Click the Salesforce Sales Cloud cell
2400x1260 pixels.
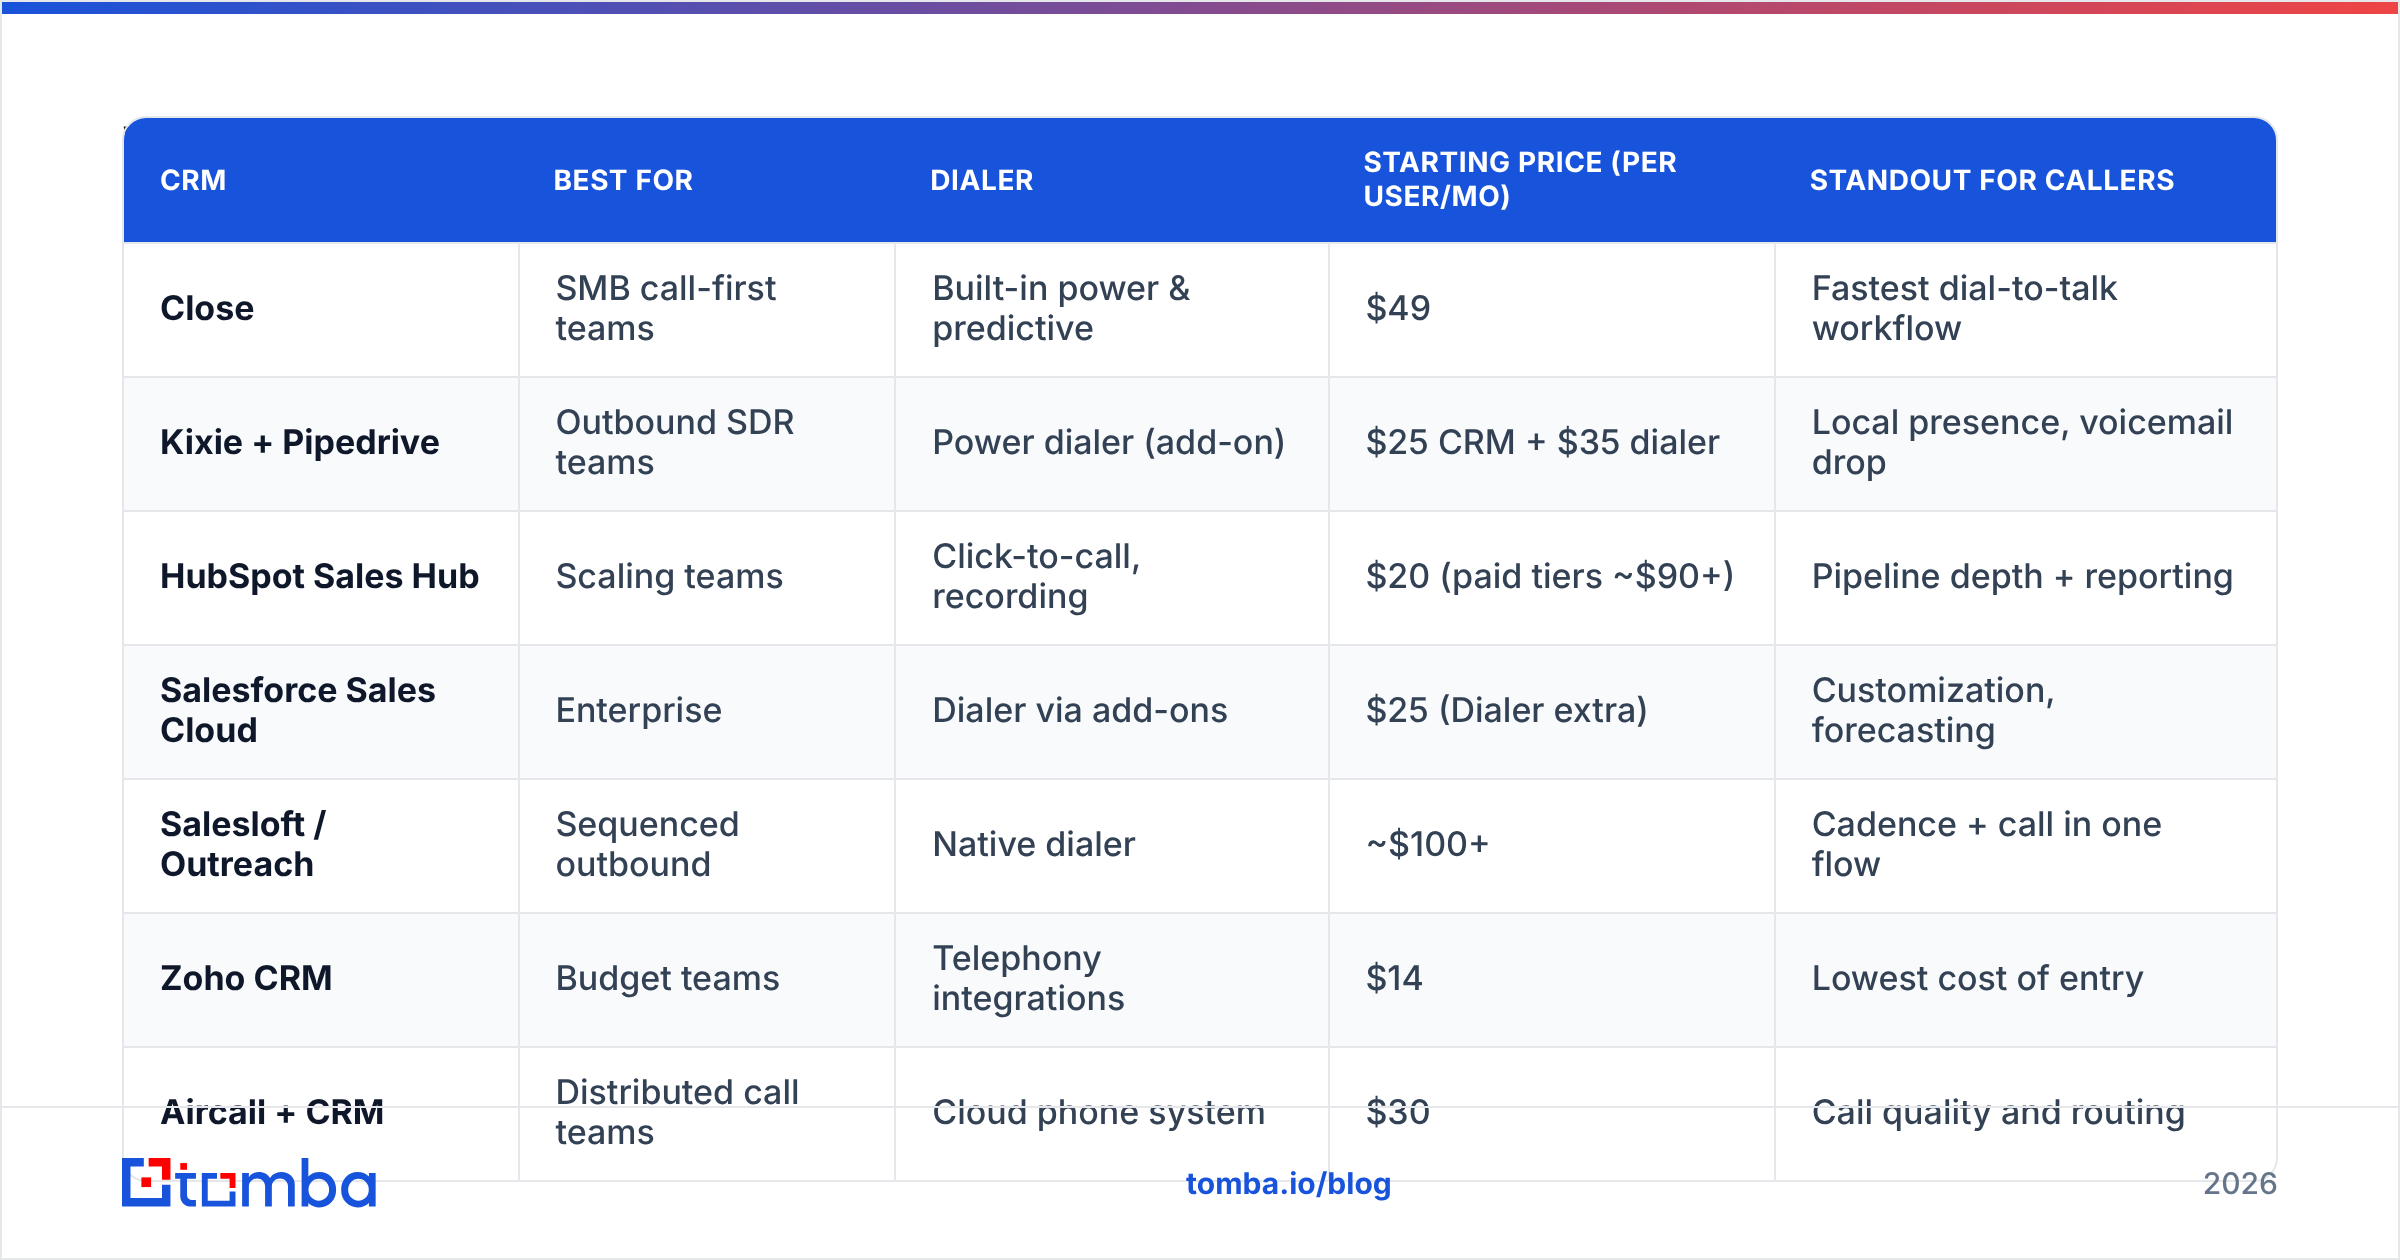click(x=321, y=711)
